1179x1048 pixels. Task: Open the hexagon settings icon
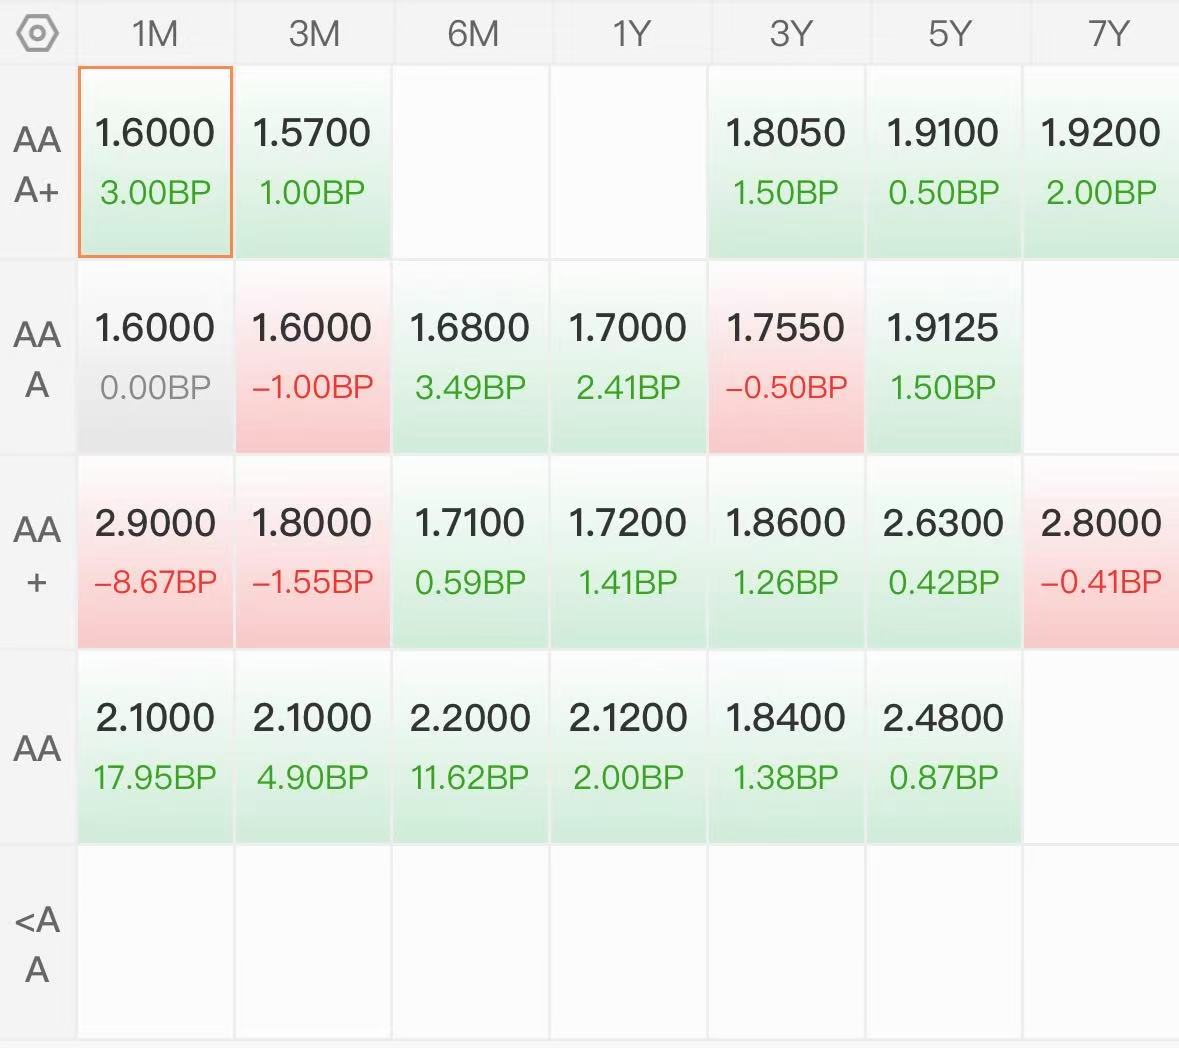[x=37, y=34]
